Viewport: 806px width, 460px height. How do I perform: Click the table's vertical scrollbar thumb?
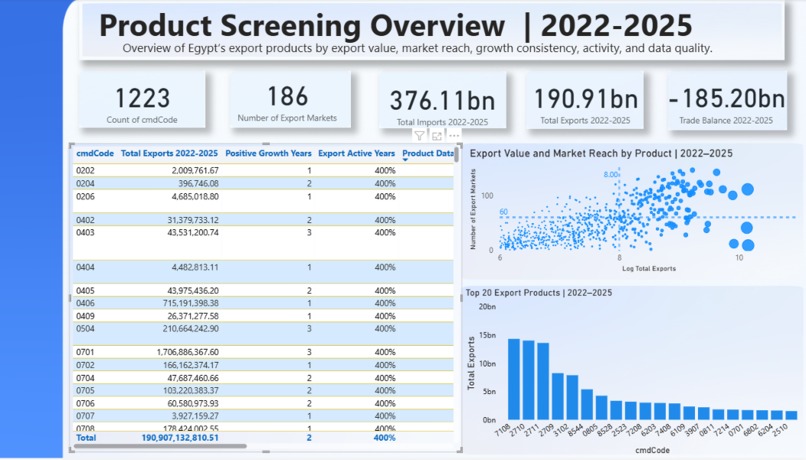pos(456,155)
